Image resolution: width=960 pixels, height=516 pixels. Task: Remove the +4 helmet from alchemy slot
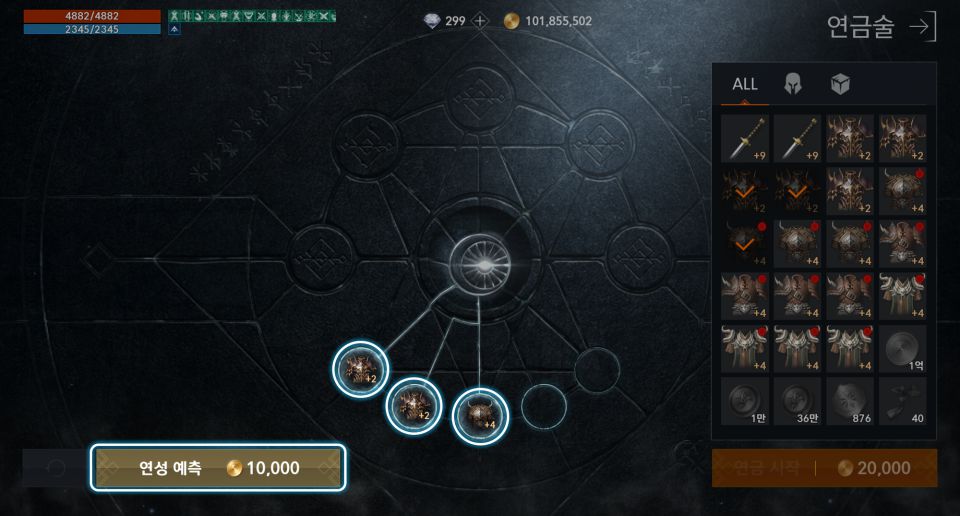480,416
